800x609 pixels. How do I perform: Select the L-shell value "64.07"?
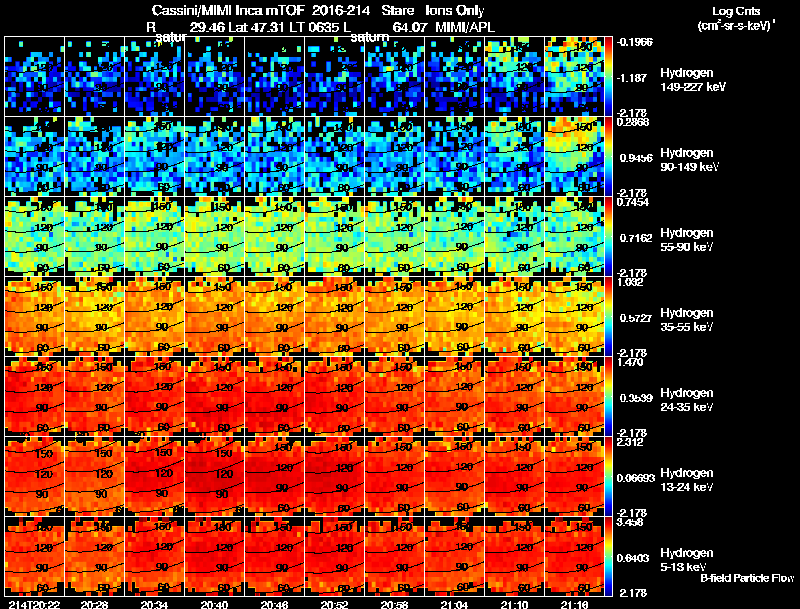pyautogui.click(x=410, y=28)
